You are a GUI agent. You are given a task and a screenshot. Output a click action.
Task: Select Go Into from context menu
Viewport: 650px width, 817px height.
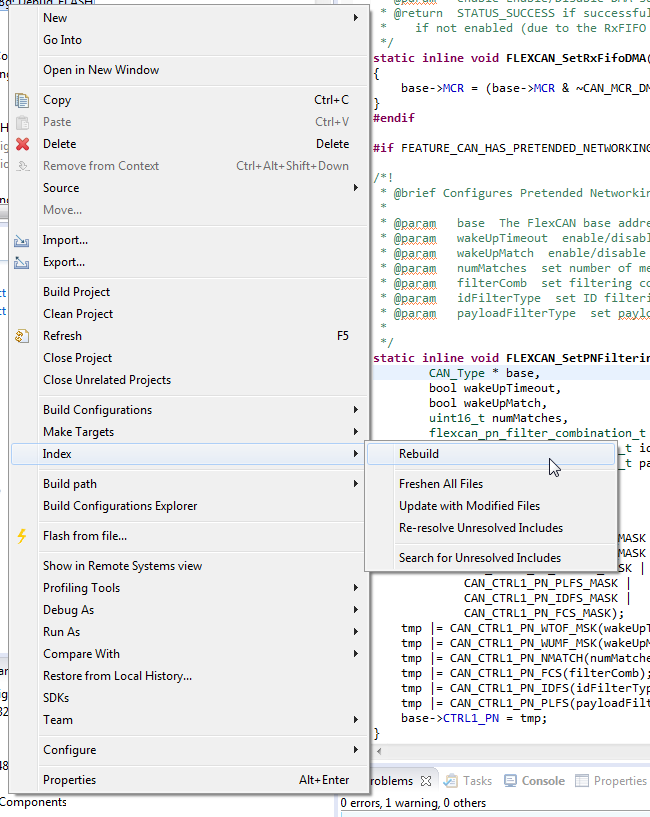189,40
